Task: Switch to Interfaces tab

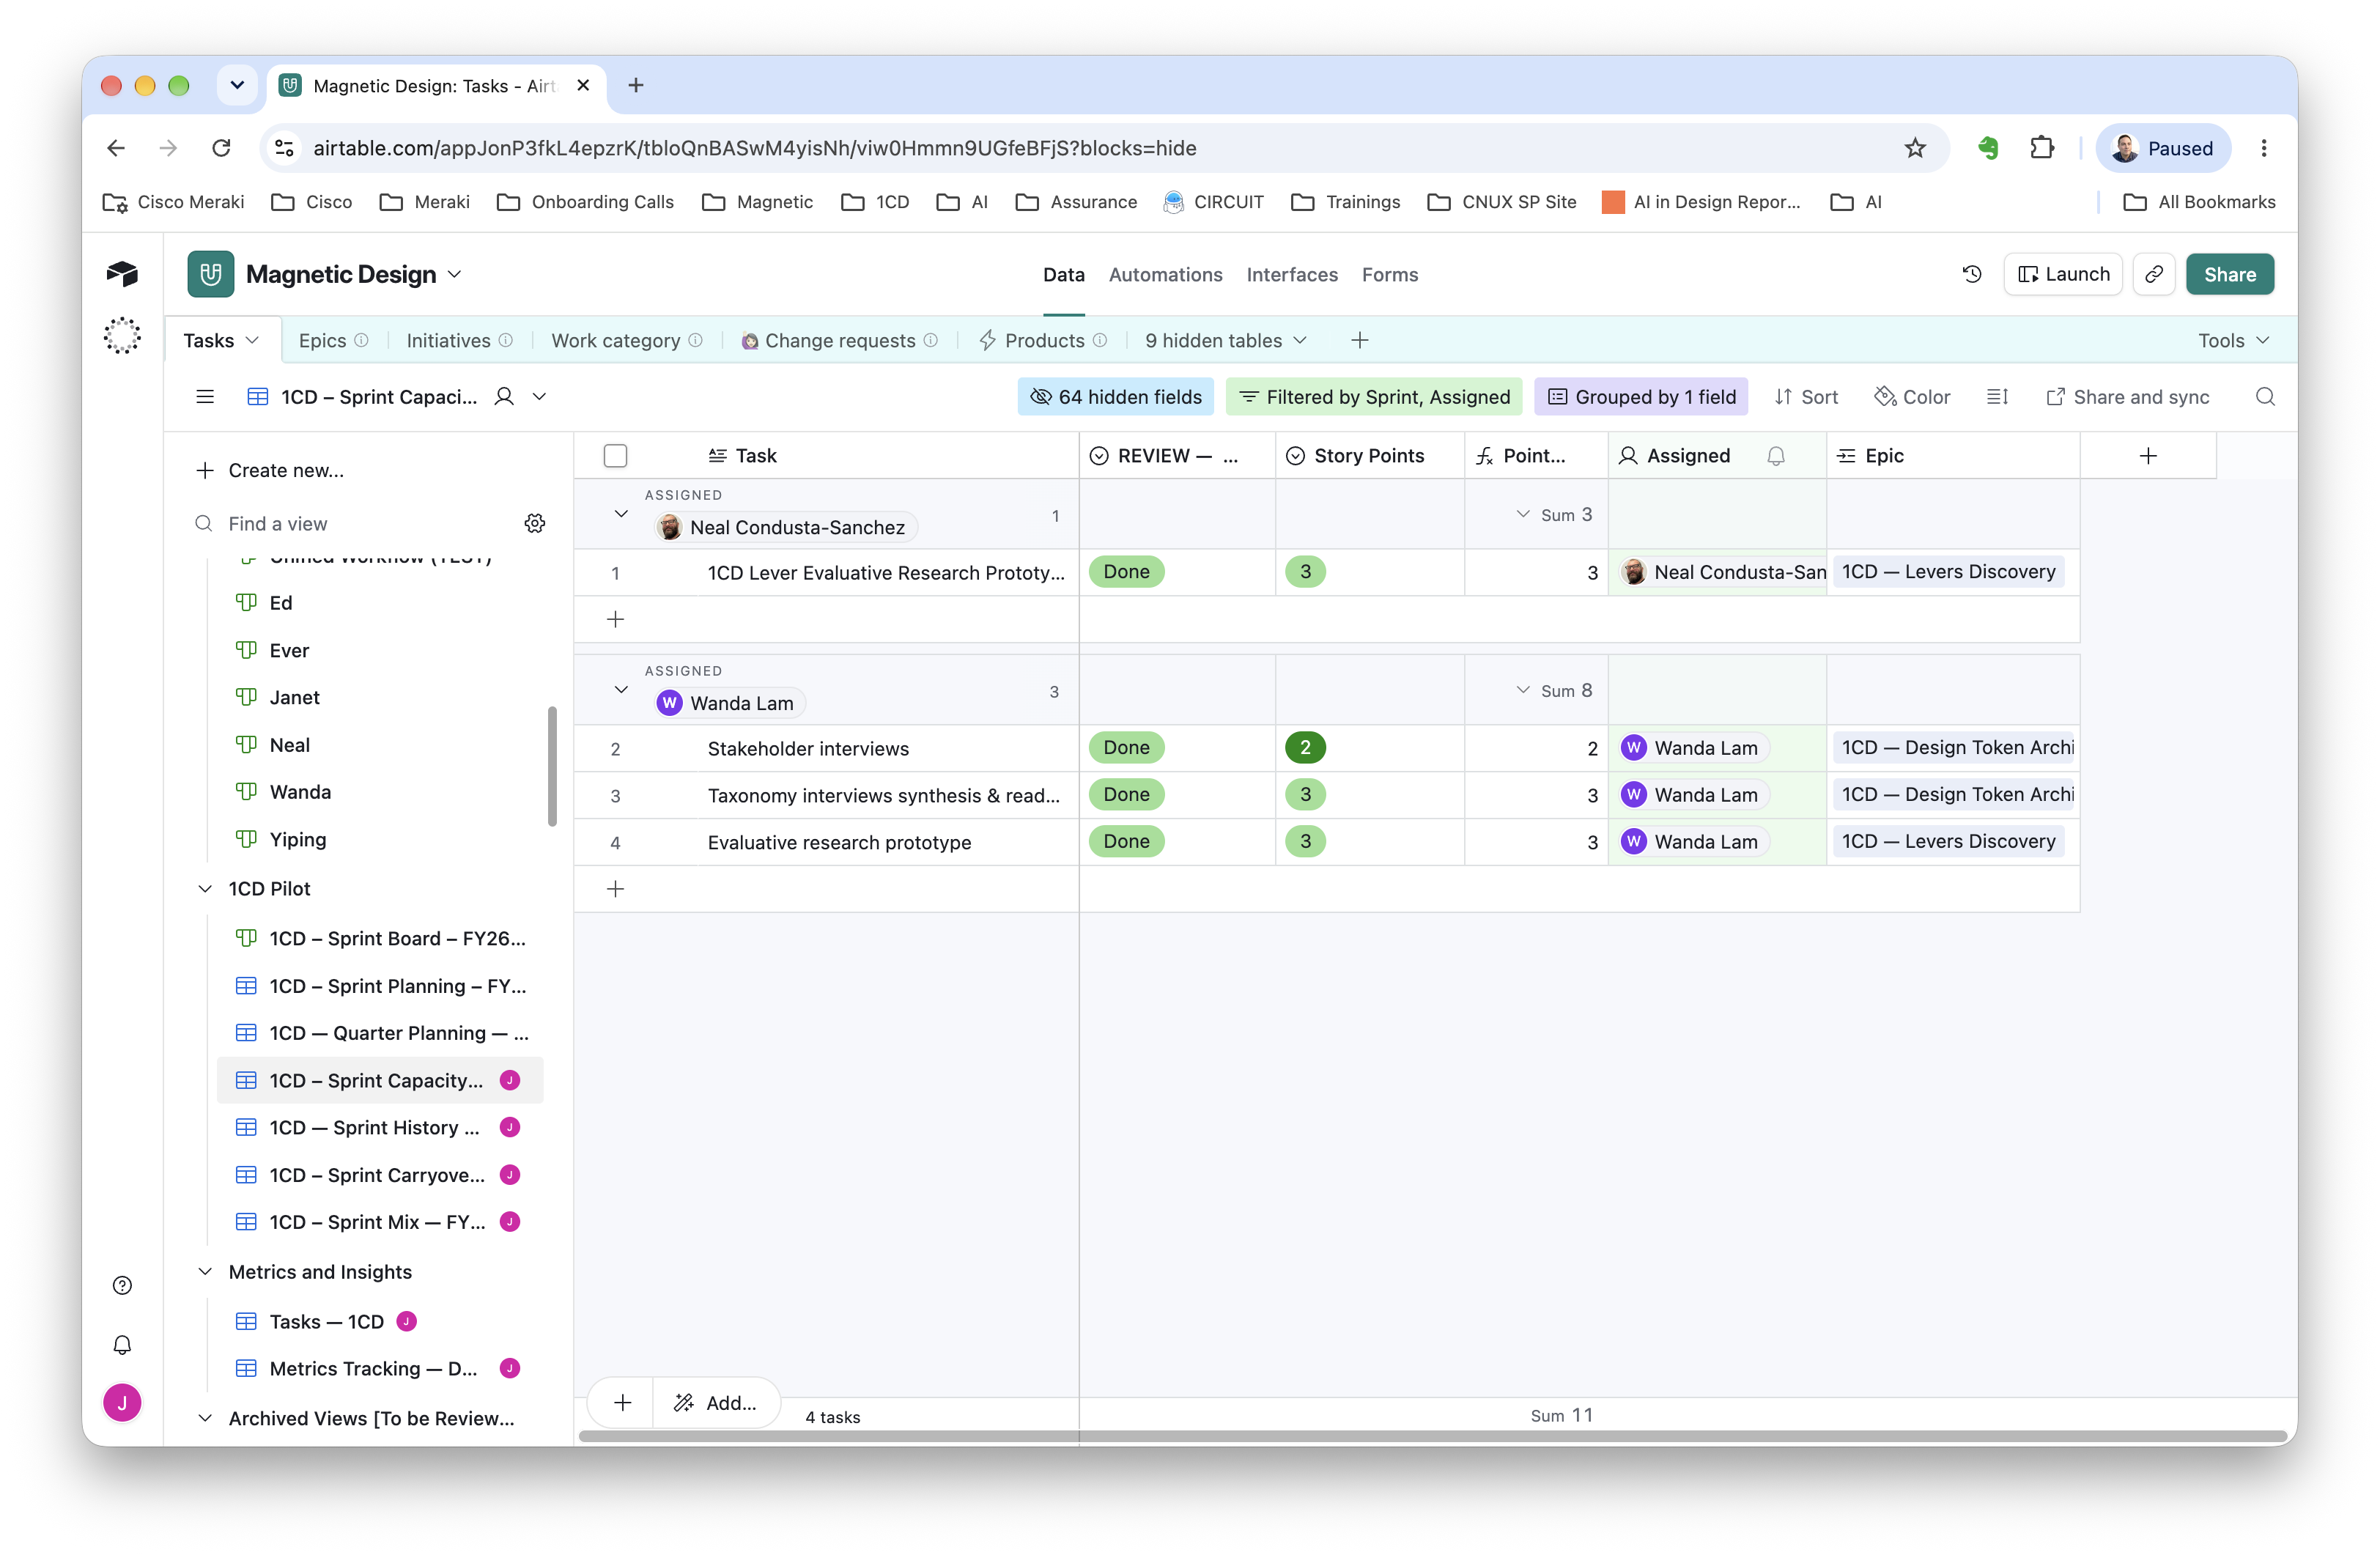Action: point(1291,274)
